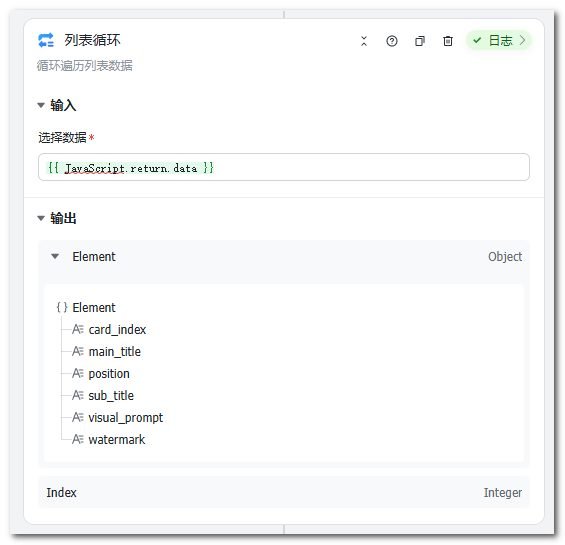The image size is (565, 545).
Task: Duplicate the node with the copy icon
Action: click(420, 41)
